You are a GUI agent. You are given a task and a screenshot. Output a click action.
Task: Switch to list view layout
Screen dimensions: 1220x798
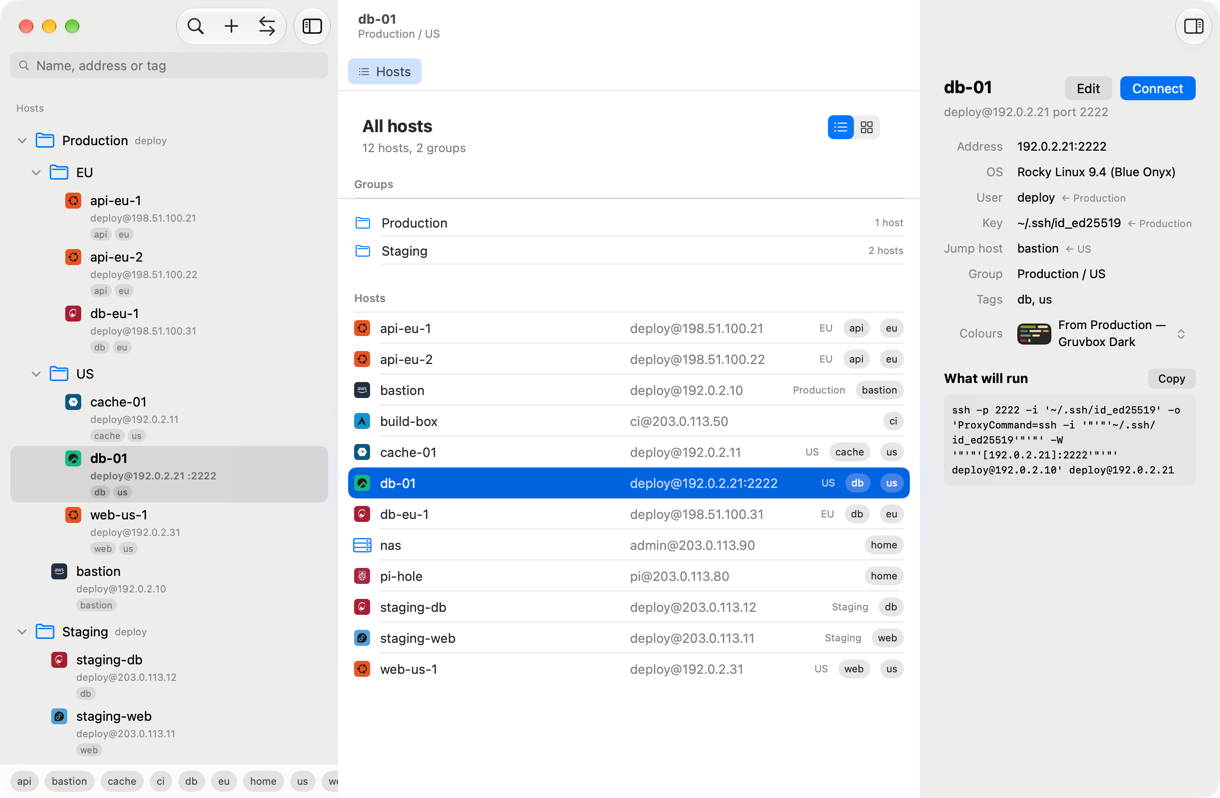pyautogui.click(x=841, y=127)
